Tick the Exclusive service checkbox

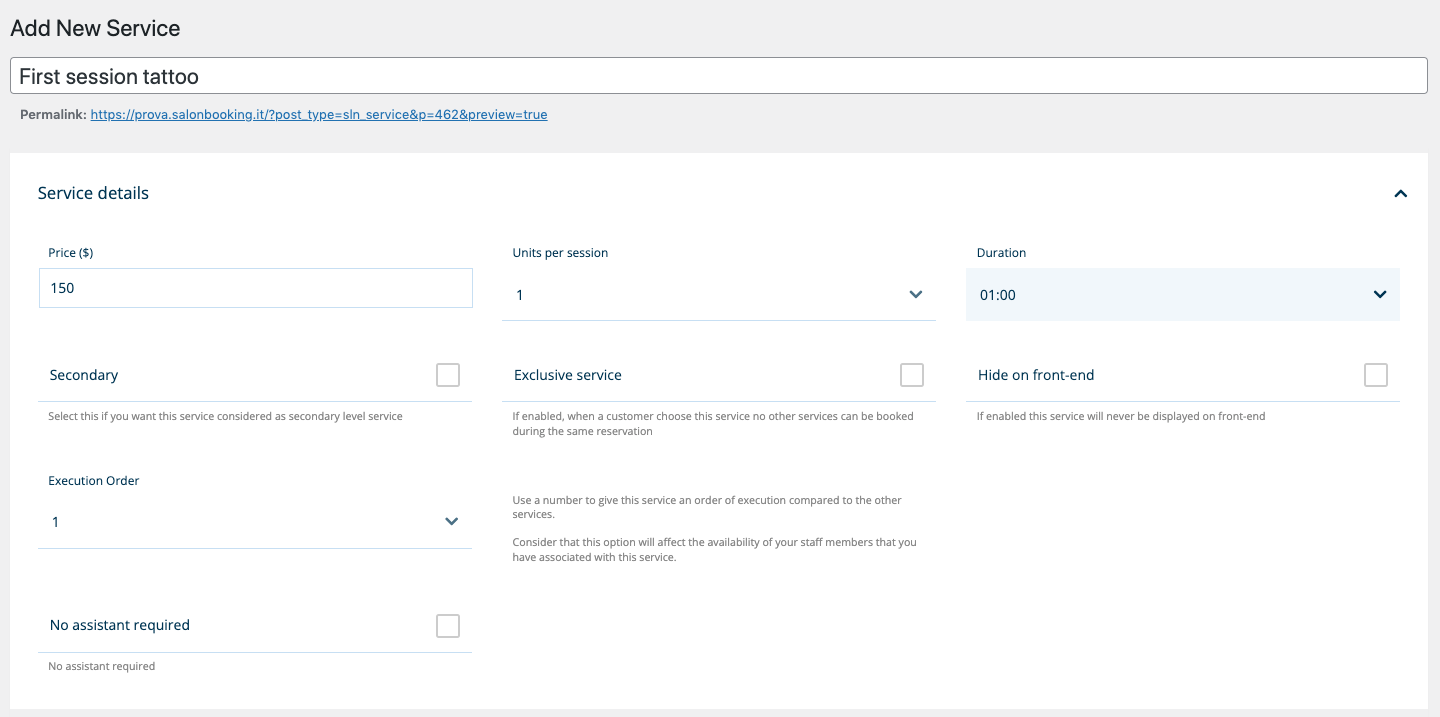(x=912, y=375)
